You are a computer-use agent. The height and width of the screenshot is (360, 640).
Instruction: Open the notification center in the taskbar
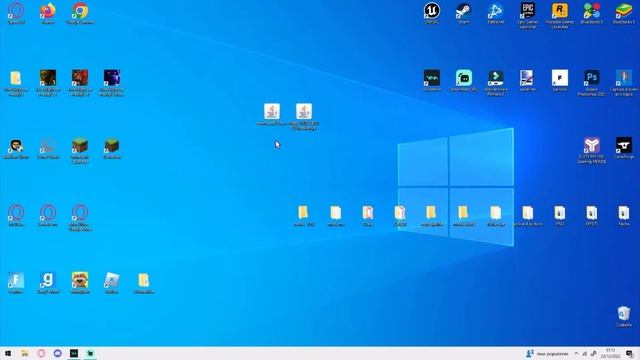click(x=630, y=354)
